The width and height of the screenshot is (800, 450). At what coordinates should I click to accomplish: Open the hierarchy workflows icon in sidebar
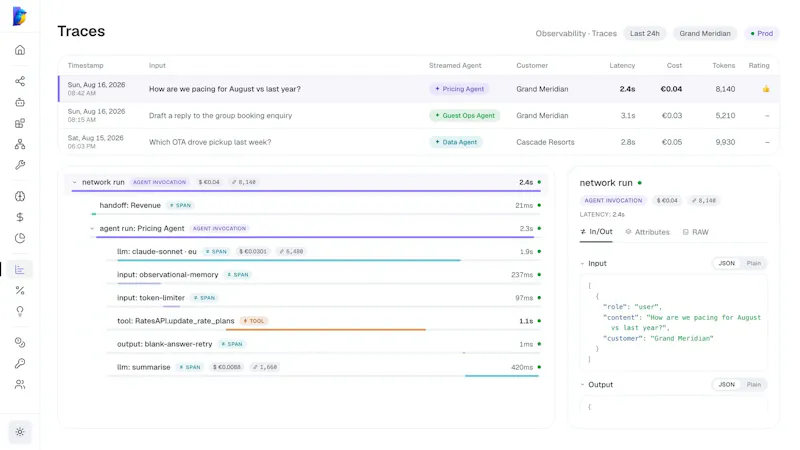tap(20, 144)
